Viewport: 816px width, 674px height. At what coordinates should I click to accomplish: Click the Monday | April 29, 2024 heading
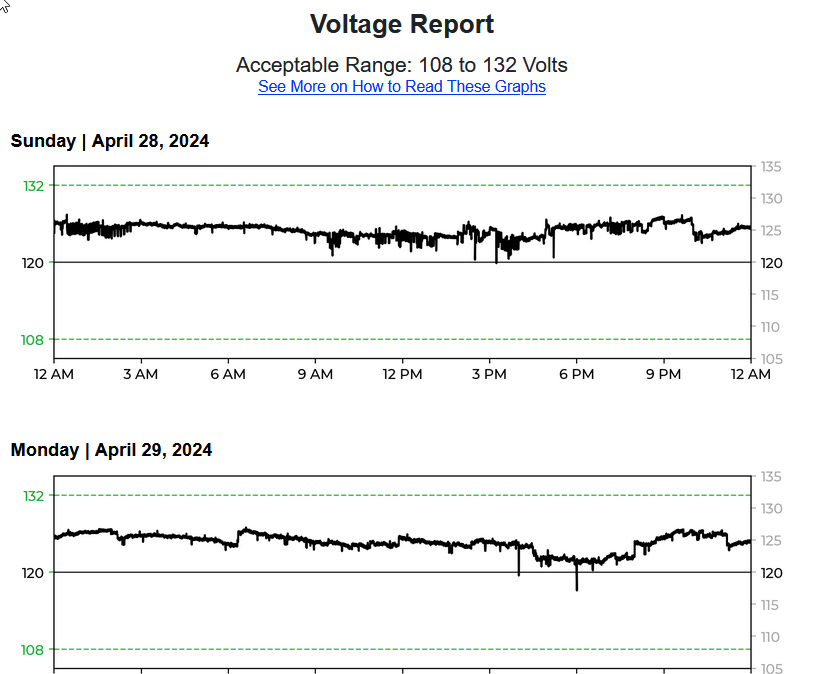[x=111, y=450]
